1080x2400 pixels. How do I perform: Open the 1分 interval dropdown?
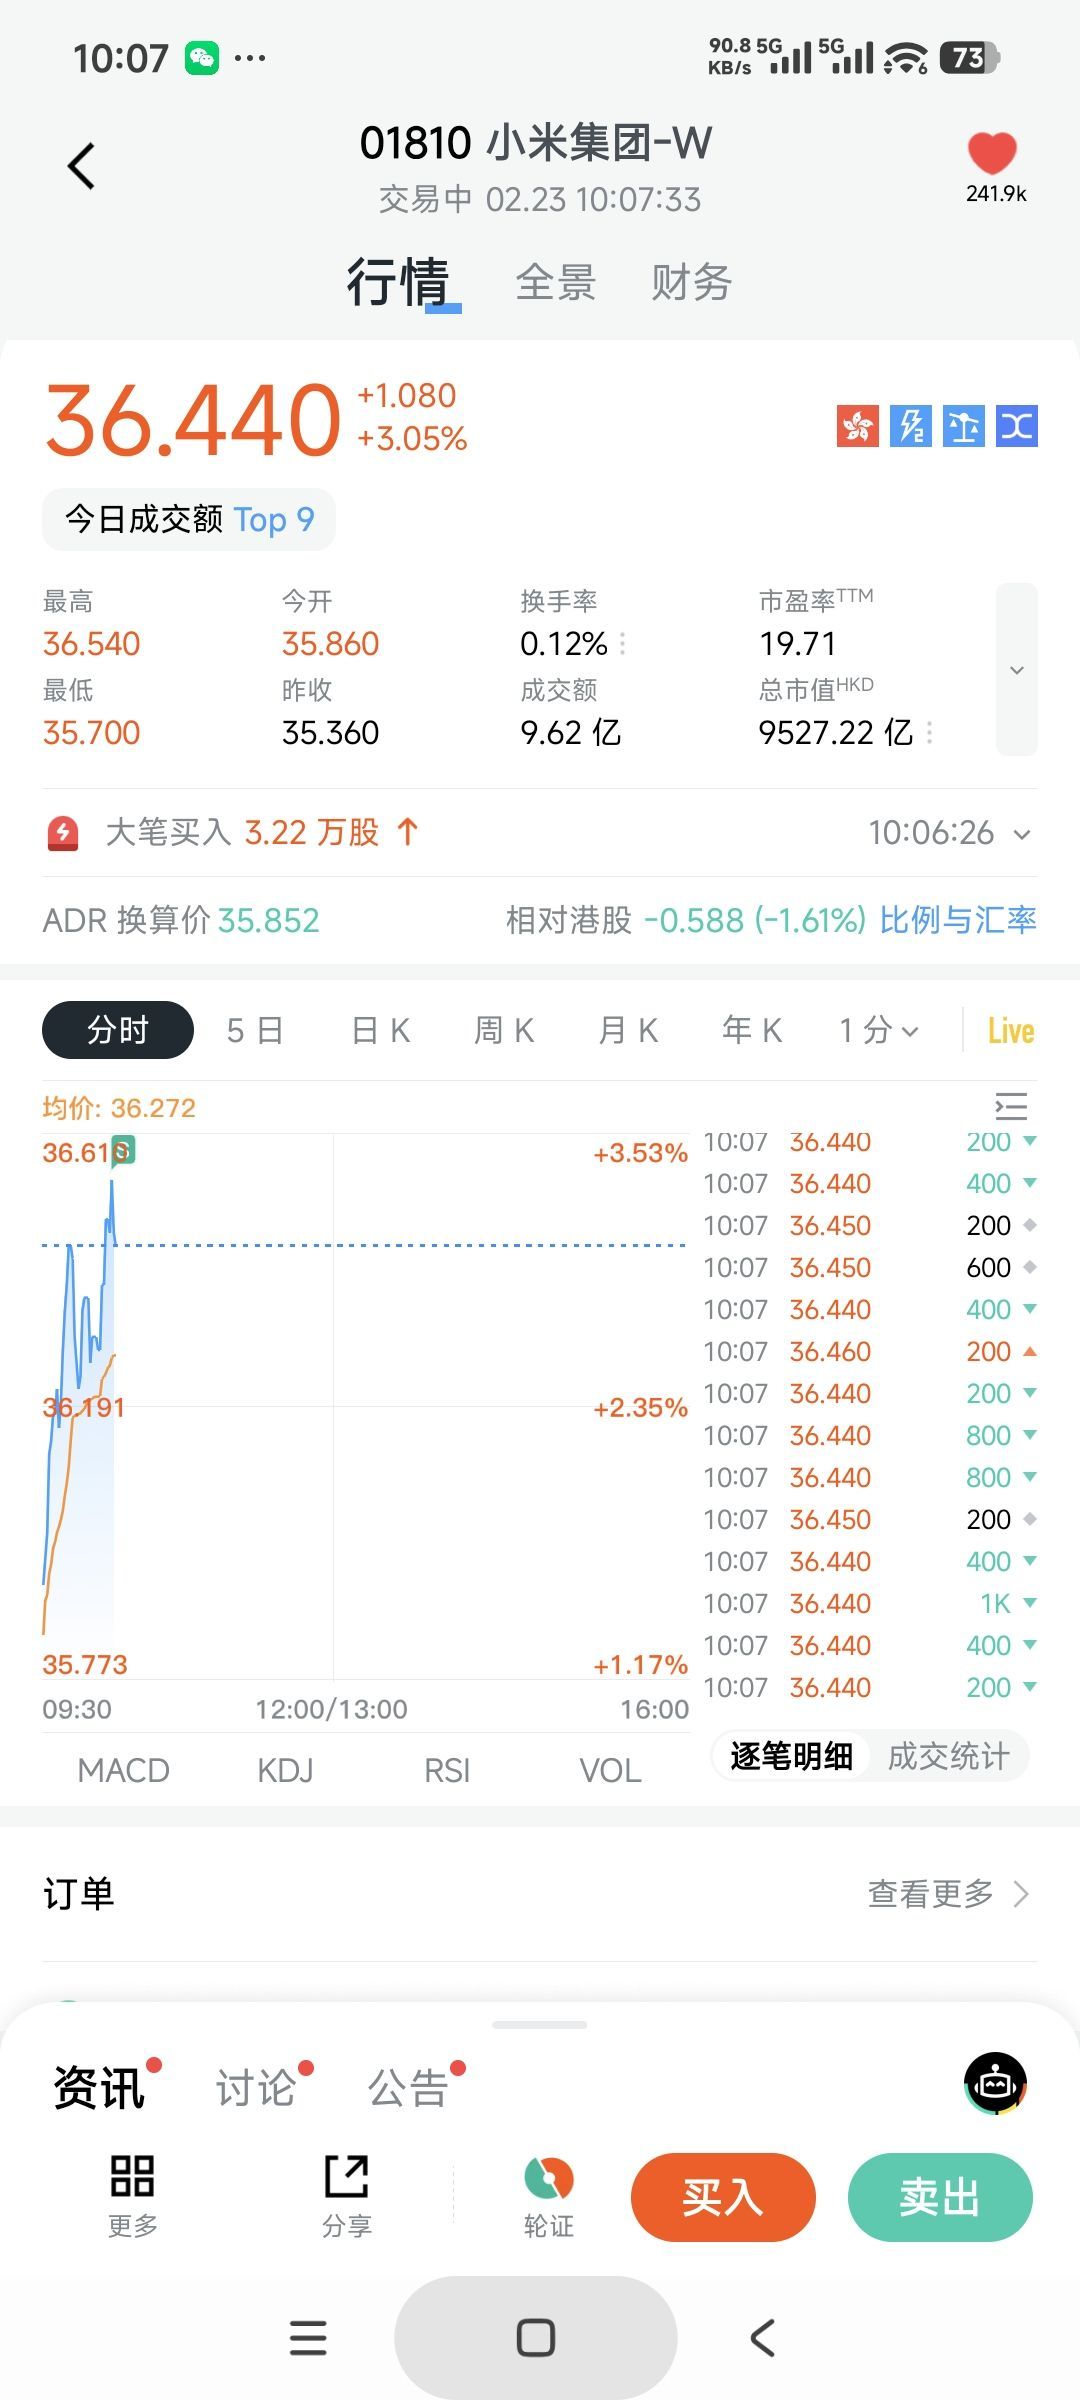tap(878, 1031)
